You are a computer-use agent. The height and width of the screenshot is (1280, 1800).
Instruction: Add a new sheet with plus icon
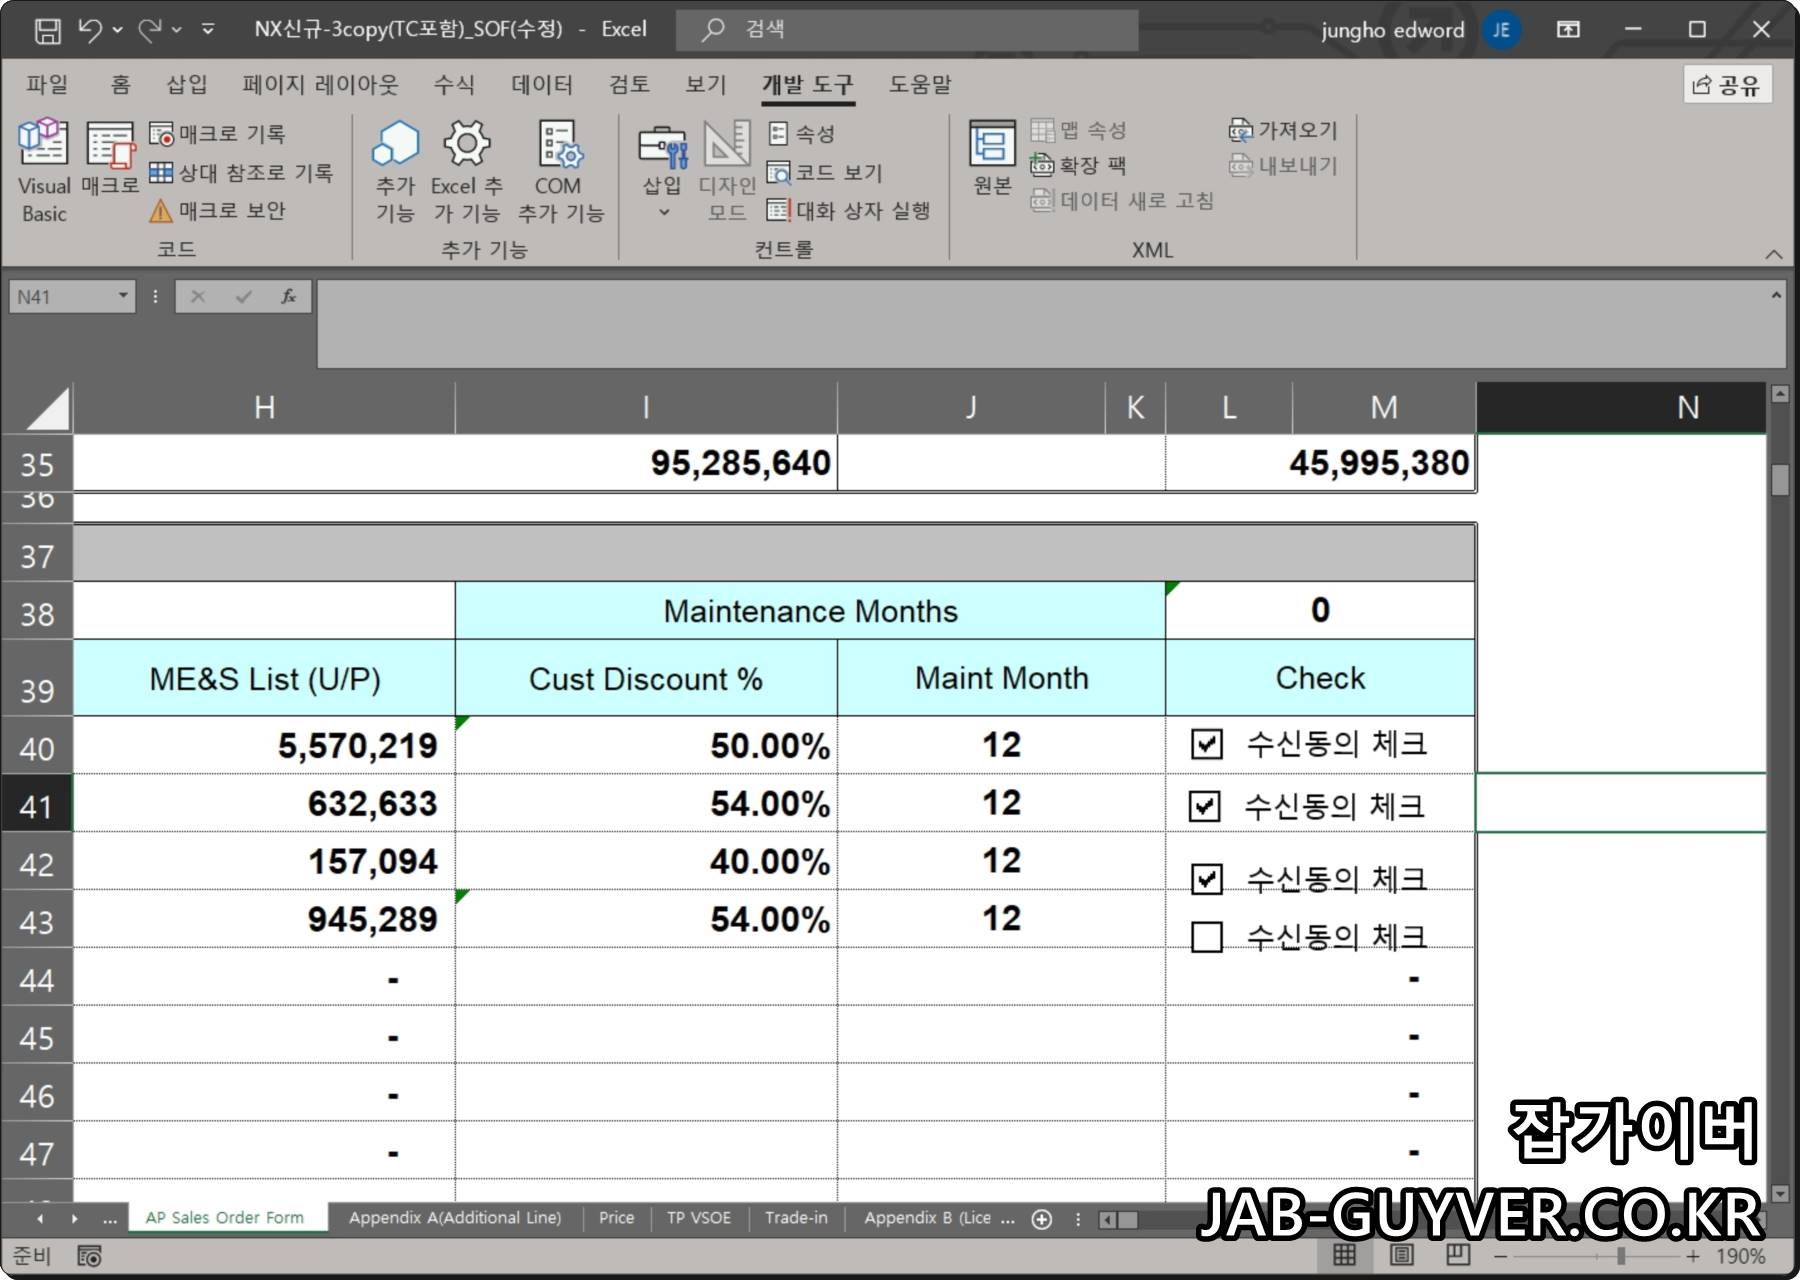(1041, 1219)
